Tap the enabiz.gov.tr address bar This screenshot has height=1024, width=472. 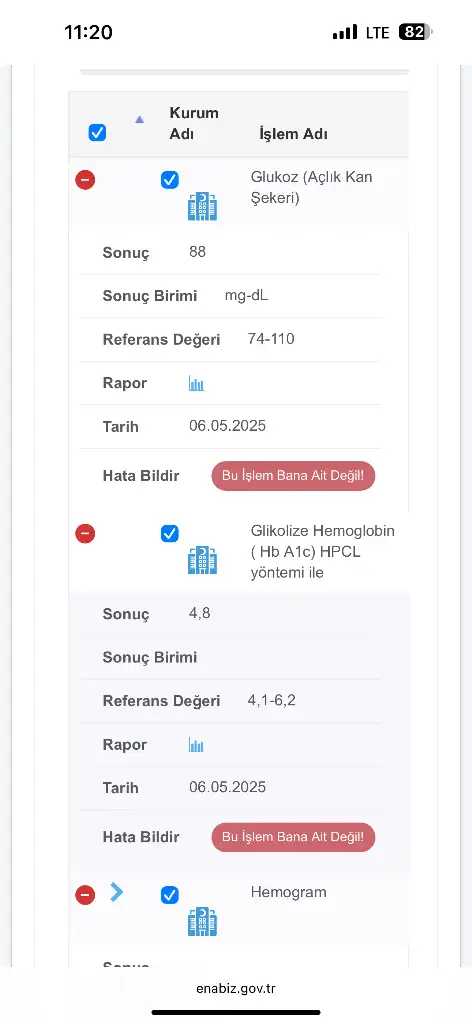tap(236, 988)
